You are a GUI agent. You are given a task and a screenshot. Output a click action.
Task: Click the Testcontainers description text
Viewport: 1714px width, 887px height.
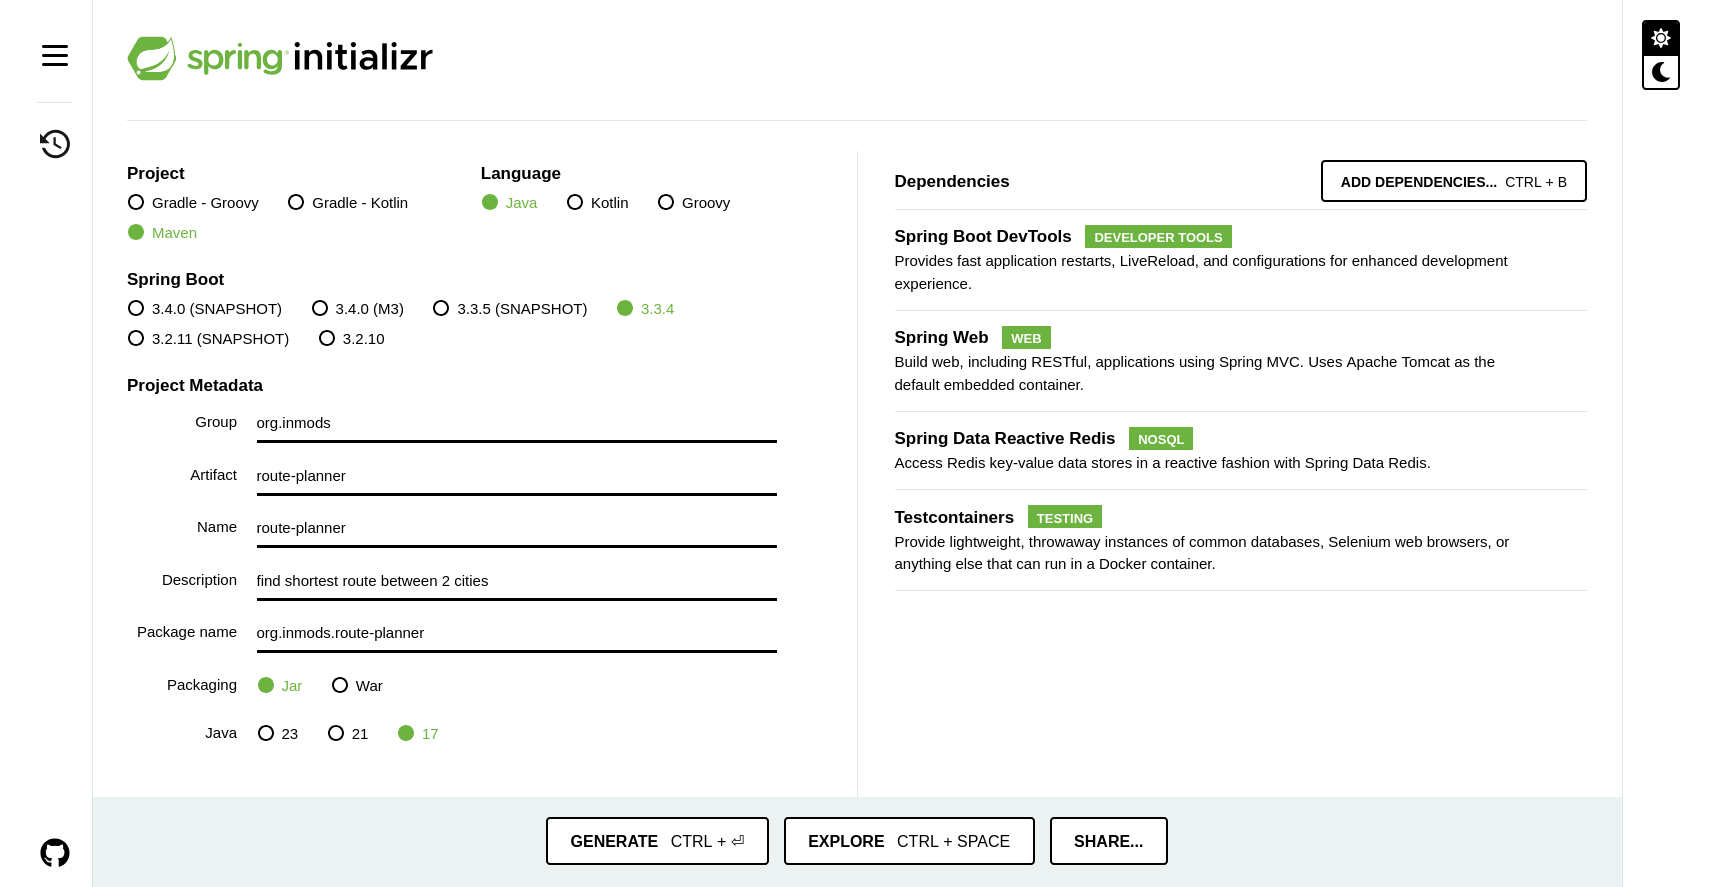coord(1201,553)
